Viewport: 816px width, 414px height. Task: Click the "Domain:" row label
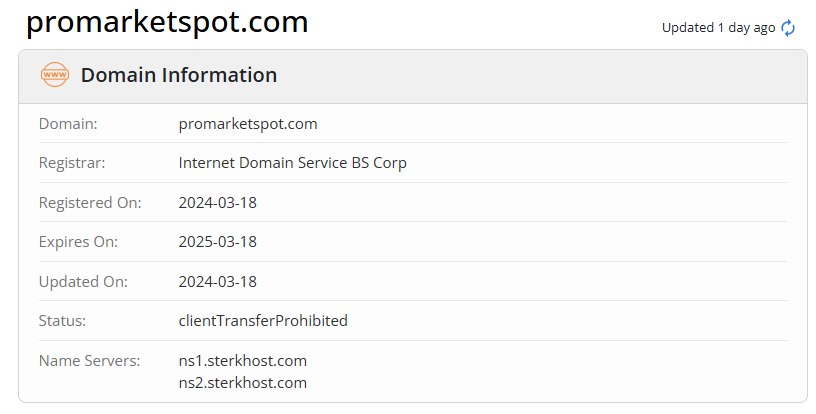tap(68, 124)
